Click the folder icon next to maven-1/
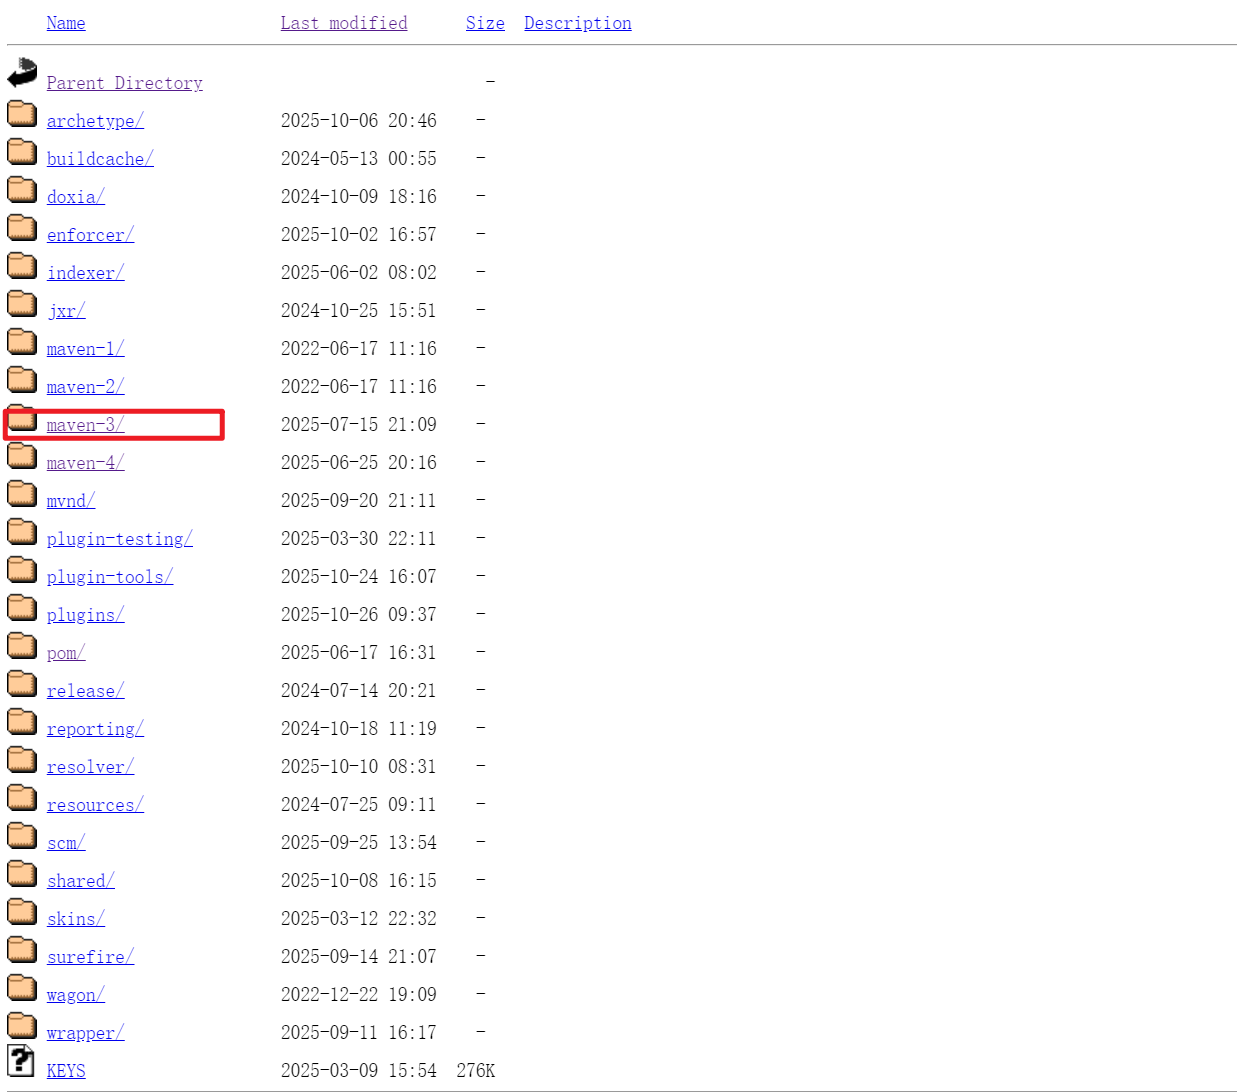The image size is (1237, 1092). tap(22, 341)
